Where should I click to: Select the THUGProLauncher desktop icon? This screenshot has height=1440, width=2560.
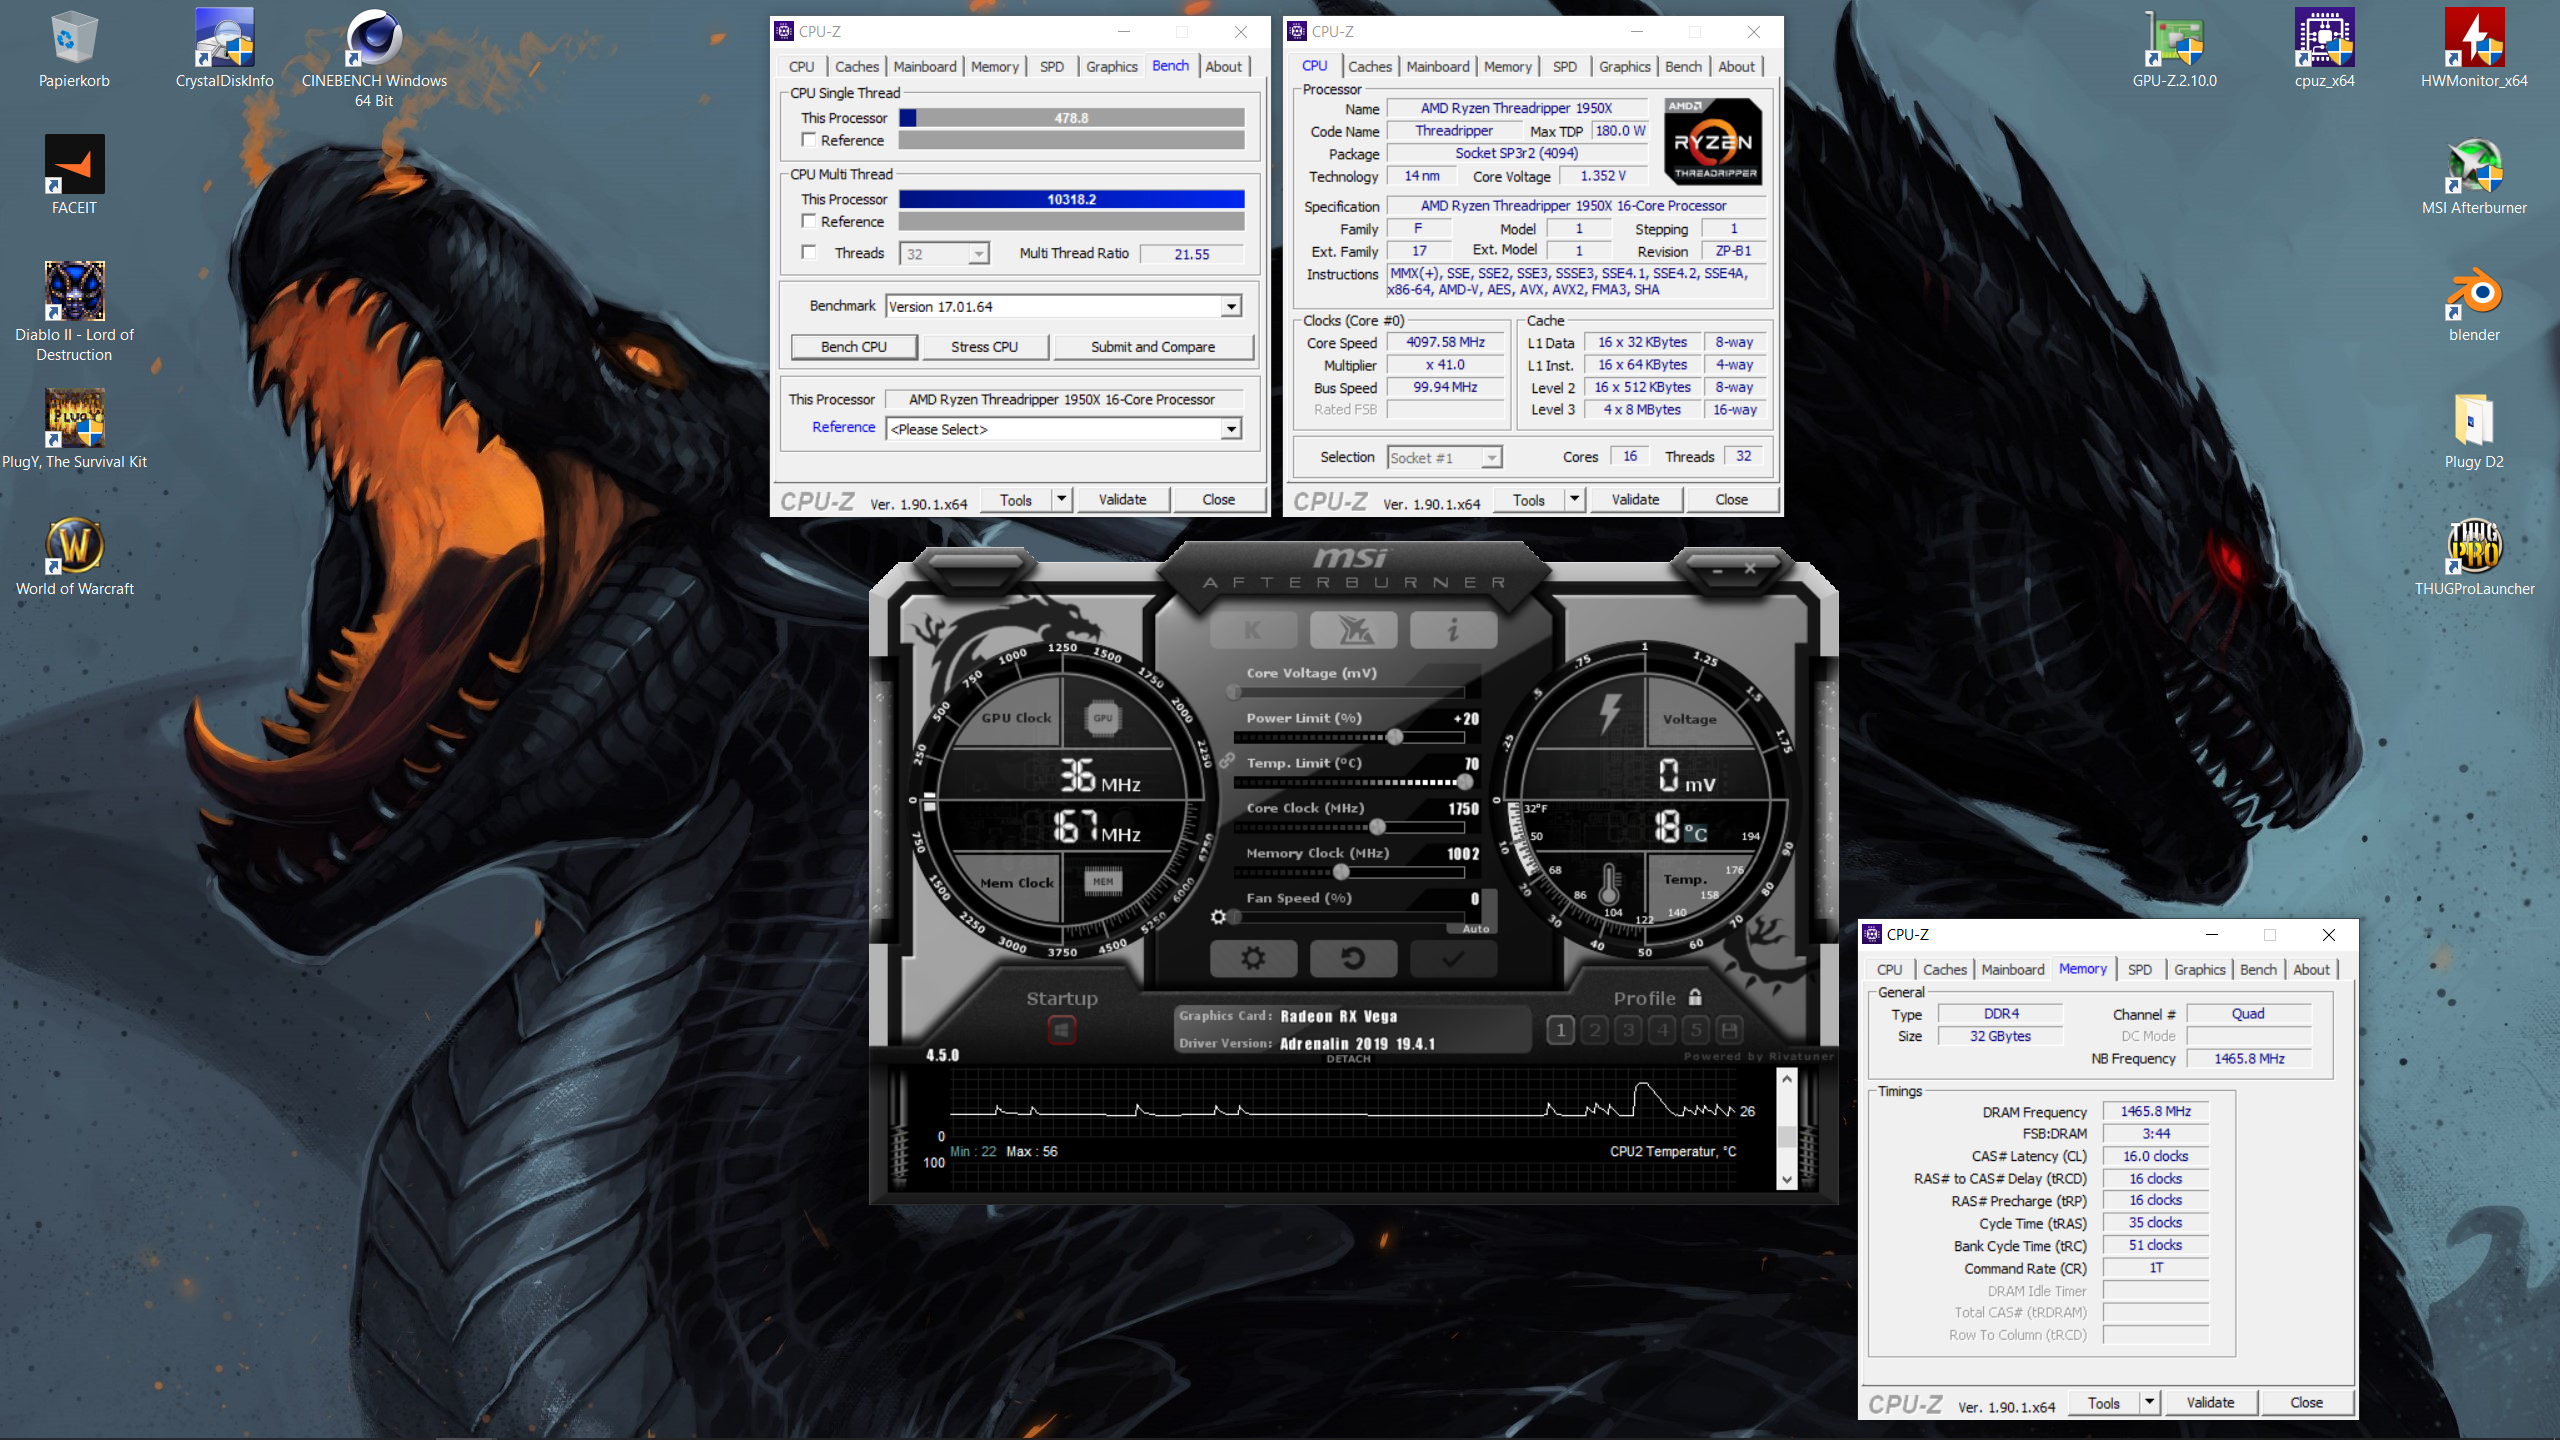point(2474,557)
